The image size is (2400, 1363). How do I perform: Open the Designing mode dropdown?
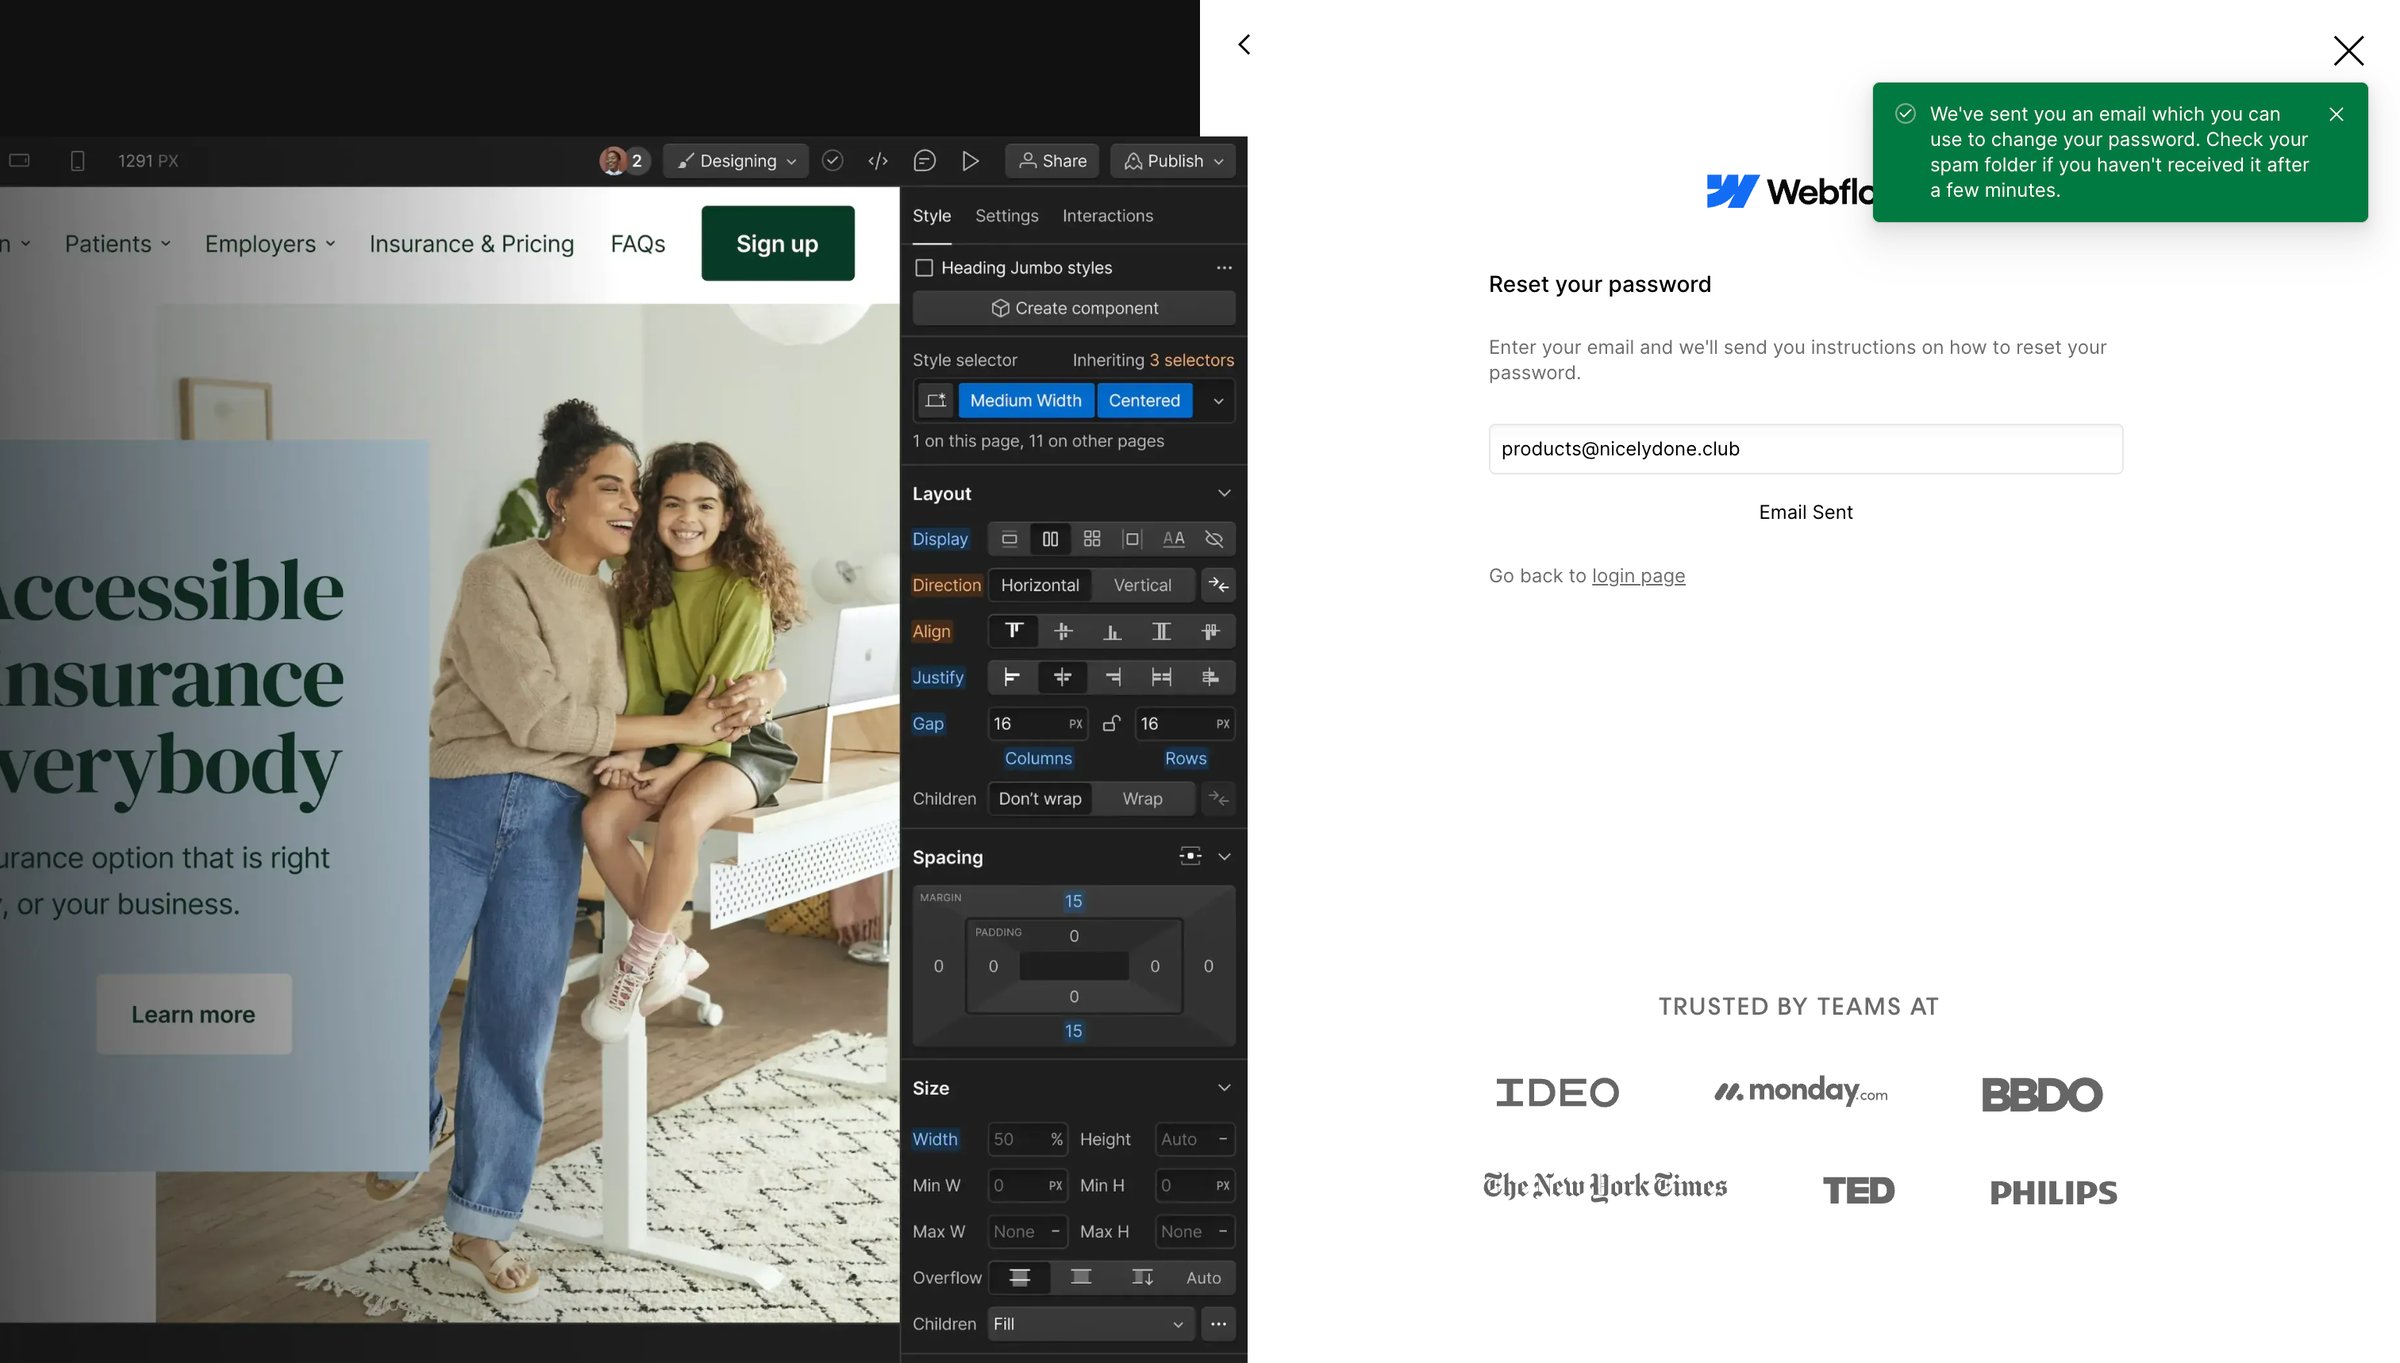(x=736, y=161)
